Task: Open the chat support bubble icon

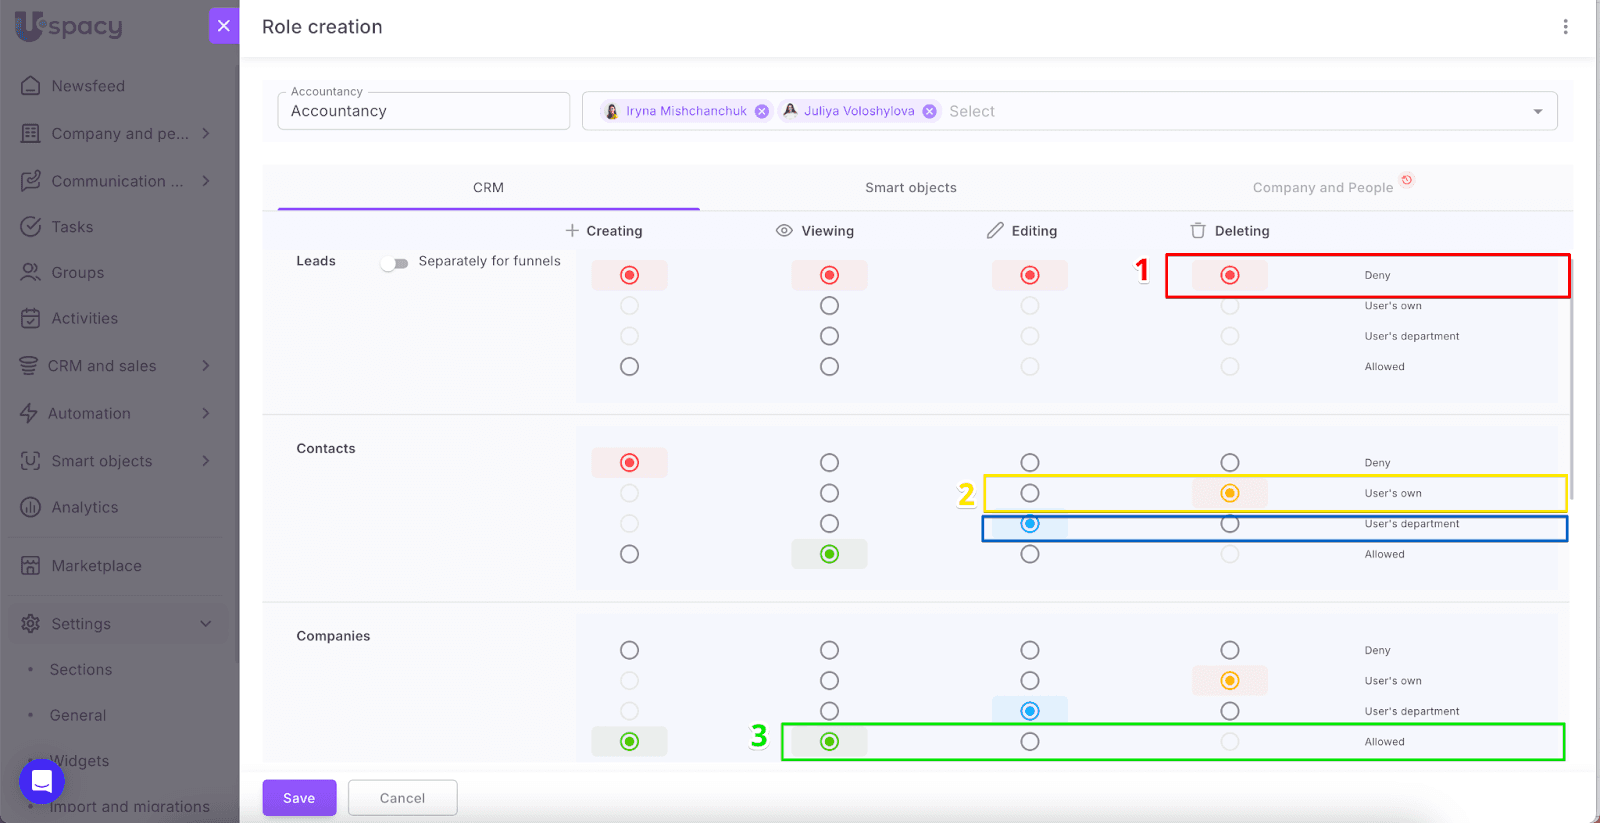Action: (x=42, y=781)
